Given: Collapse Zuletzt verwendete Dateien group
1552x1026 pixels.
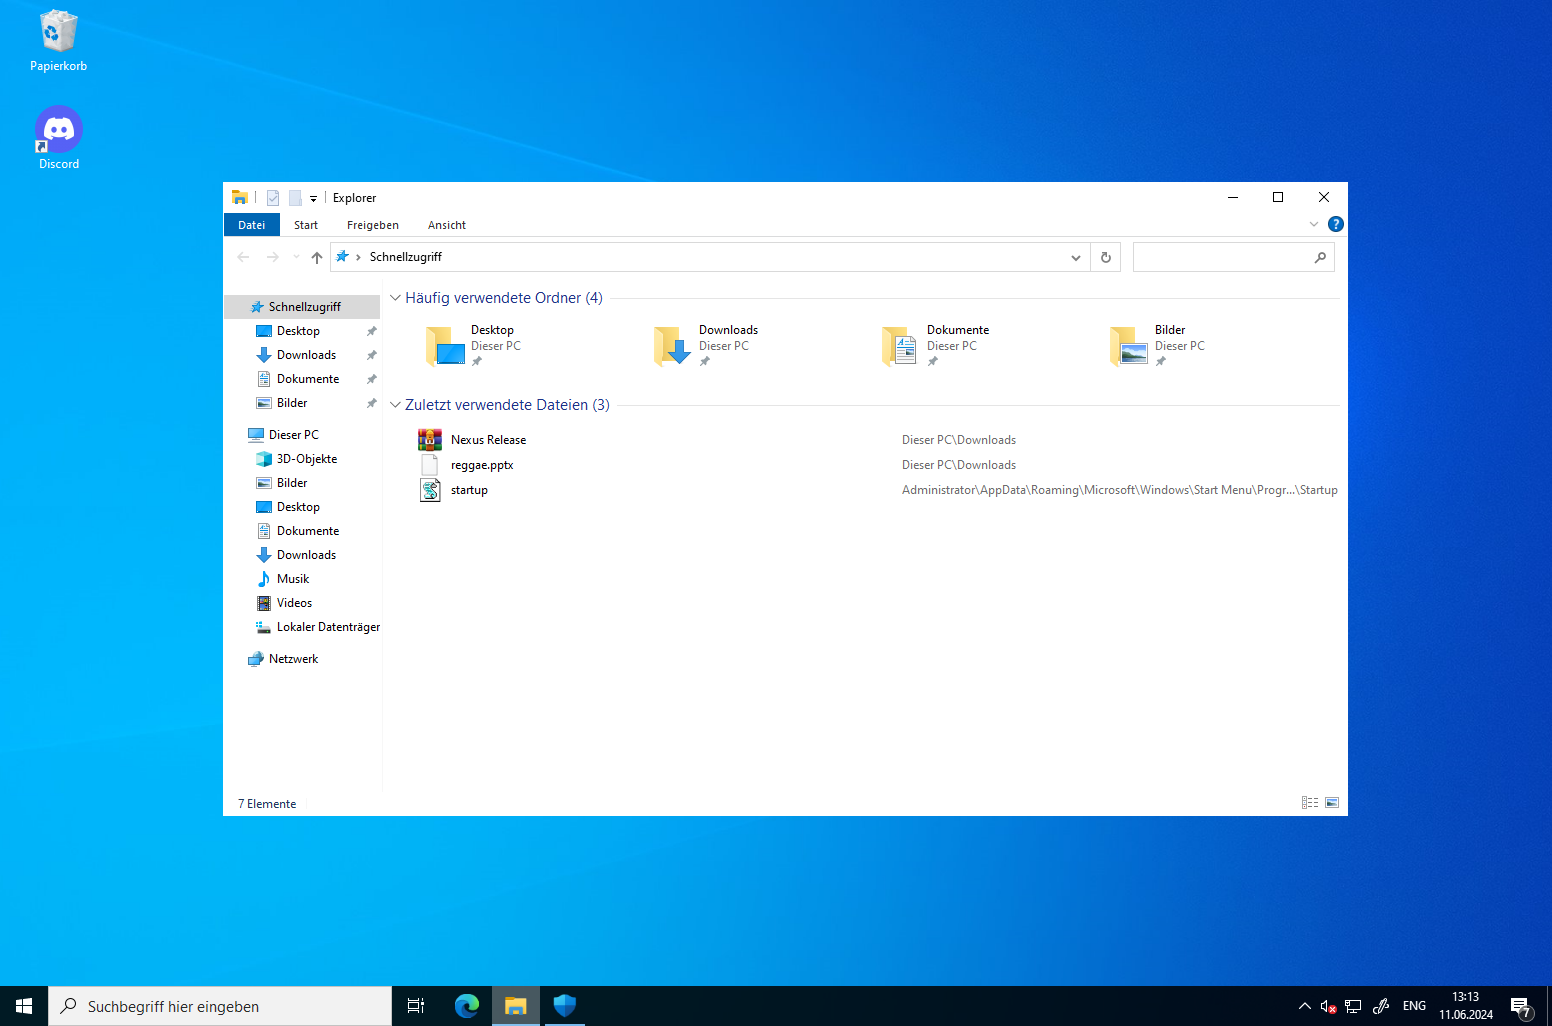Looking at the screenshot, I should tap(395, 405).
